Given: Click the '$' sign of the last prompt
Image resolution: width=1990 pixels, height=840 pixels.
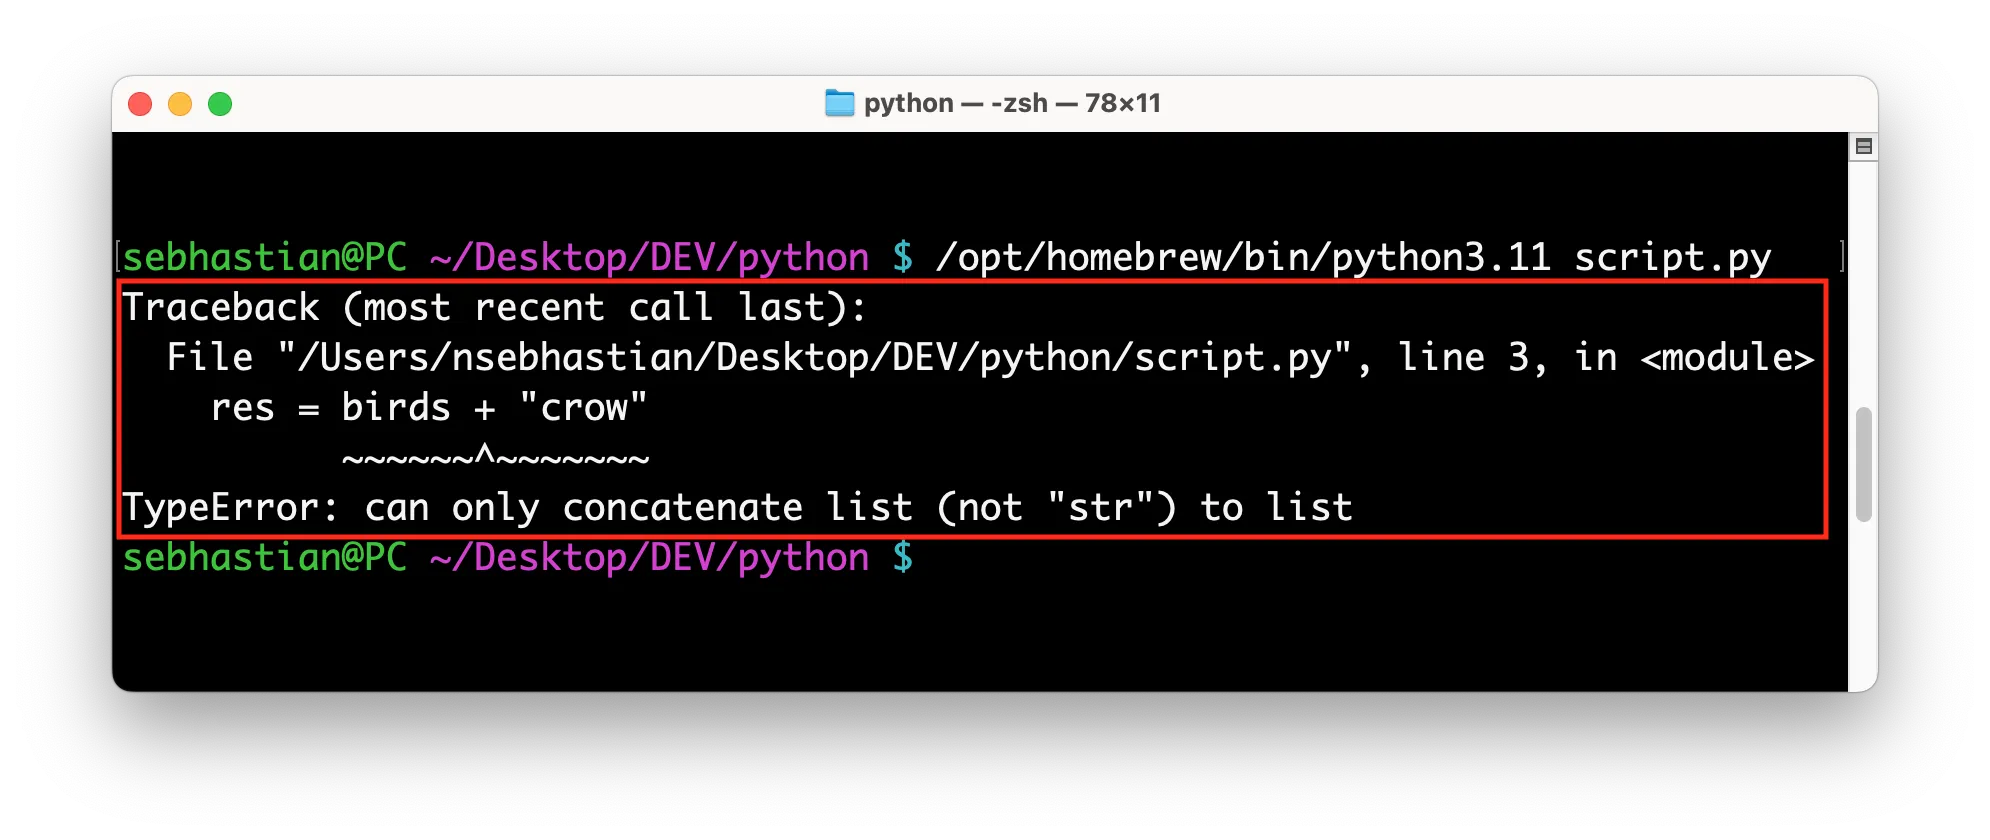Looking at the screenshot, I should tap(902, 558).
